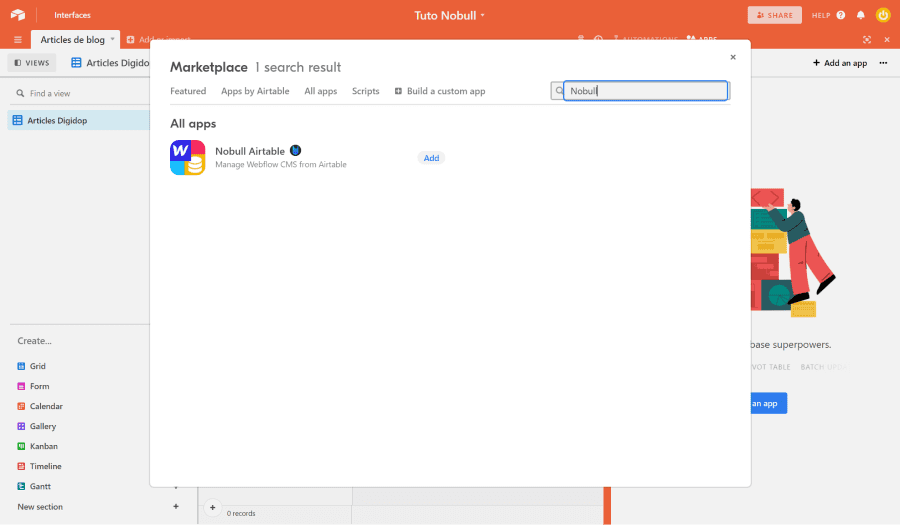900x525 pixels.
Task: Switch to Apps by Airtable tab
Action: 255,91
